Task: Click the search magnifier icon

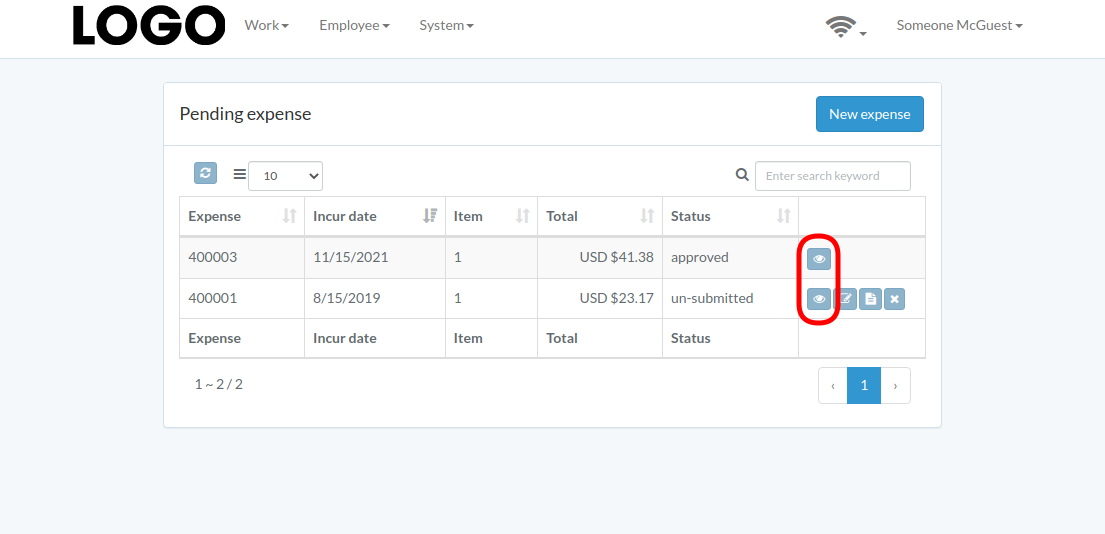Action: (742, 175)
